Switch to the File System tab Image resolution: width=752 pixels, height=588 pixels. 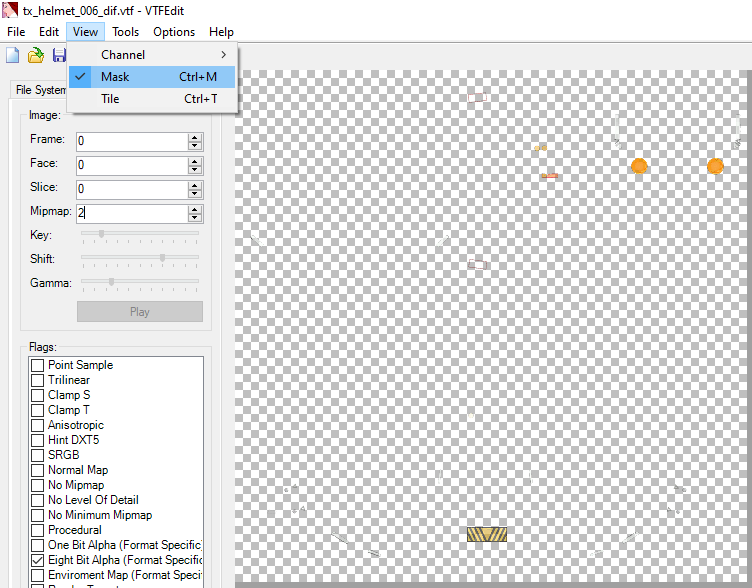click(39, 90)
